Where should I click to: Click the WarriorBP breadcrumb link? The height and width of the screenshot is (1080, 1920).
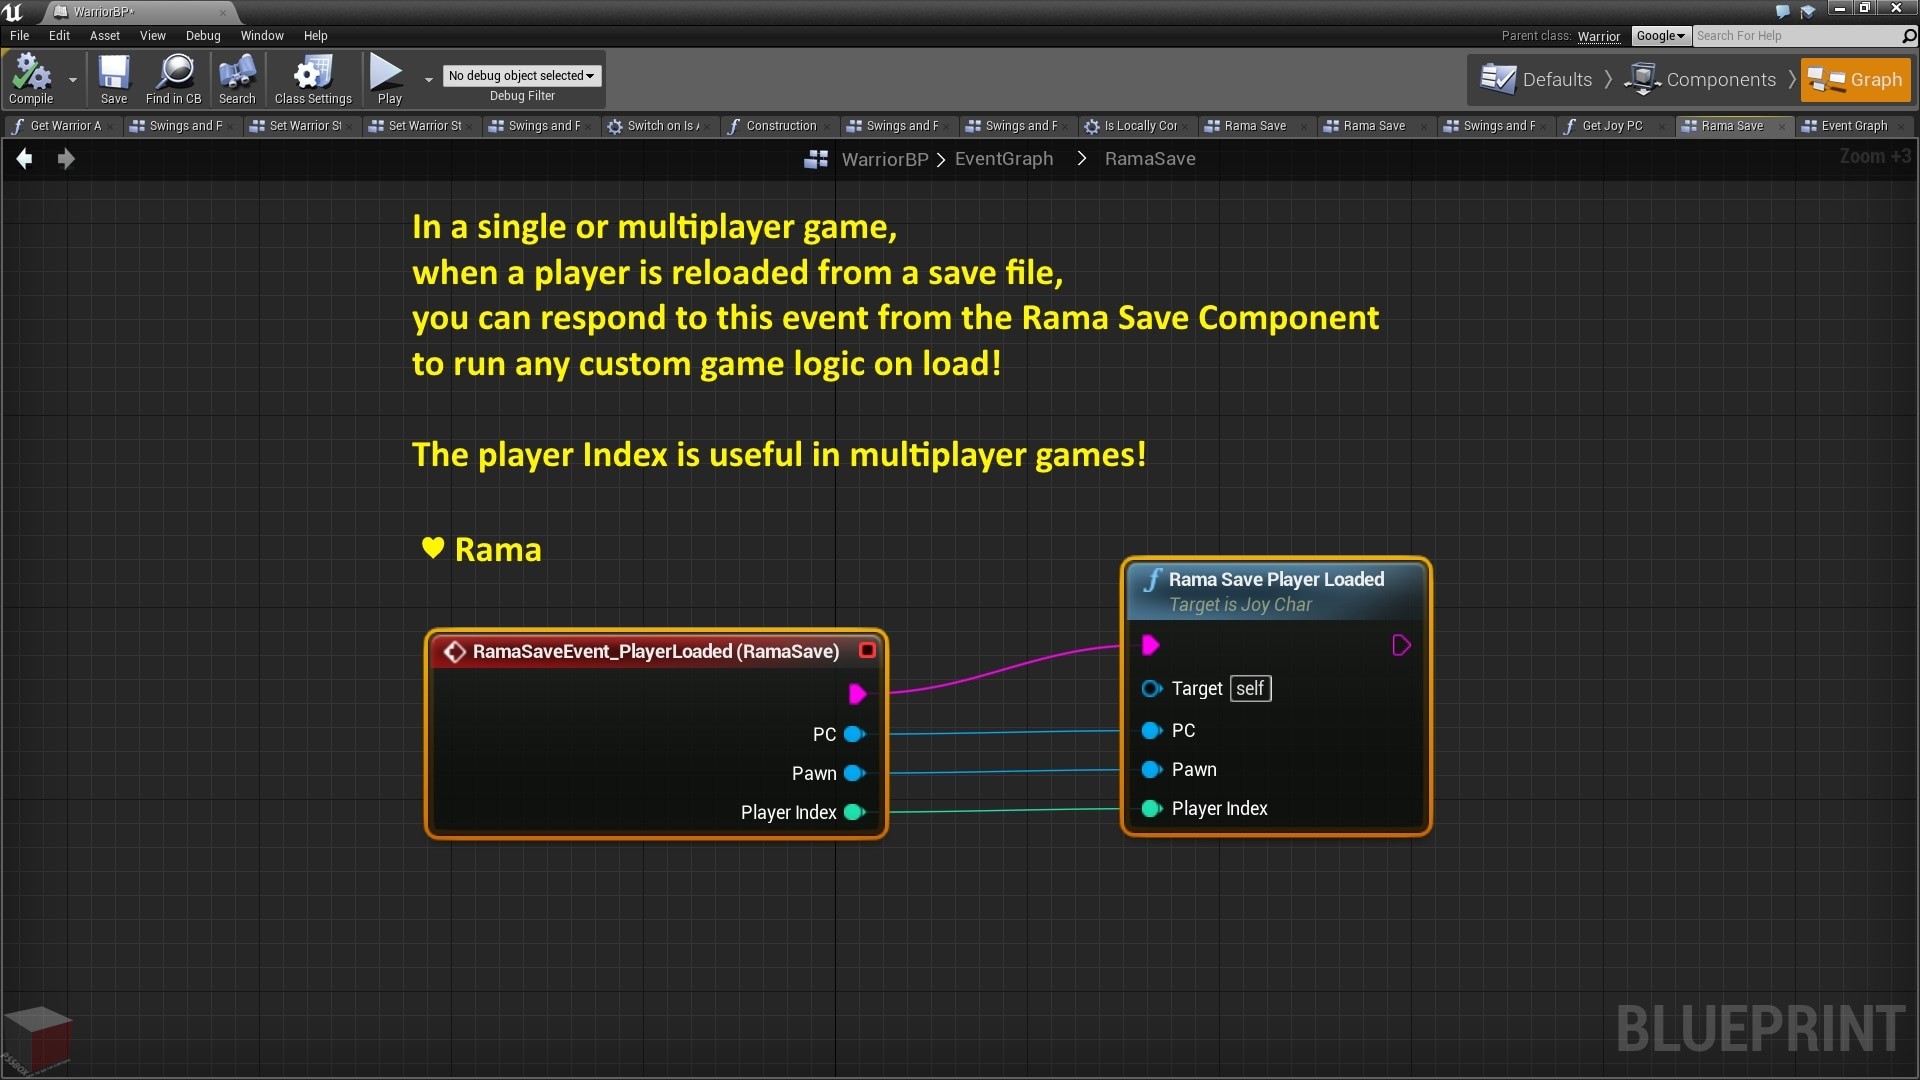click(884, 158)
